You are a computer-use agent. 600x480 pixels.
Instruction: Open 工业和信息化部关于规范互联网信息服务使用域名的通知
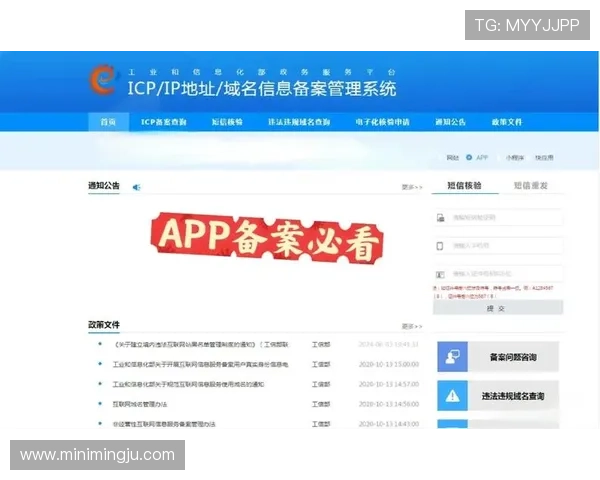pos(188,384)
